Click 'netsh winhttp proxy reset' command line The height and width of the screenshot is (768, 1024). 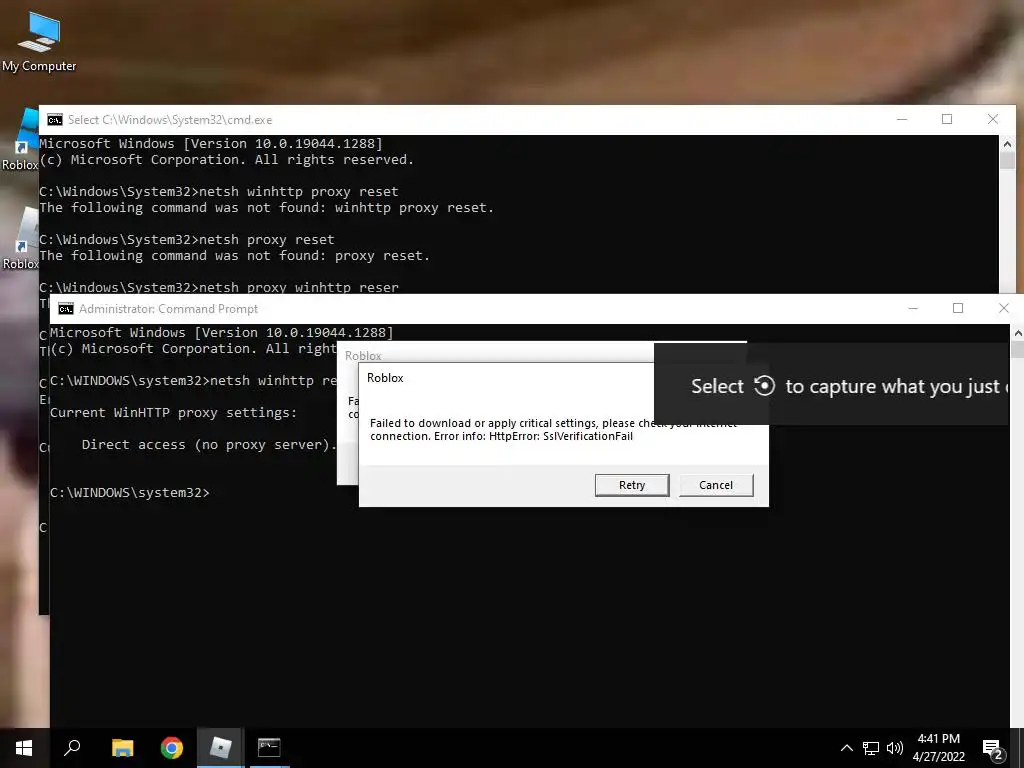tap(218, 191)
